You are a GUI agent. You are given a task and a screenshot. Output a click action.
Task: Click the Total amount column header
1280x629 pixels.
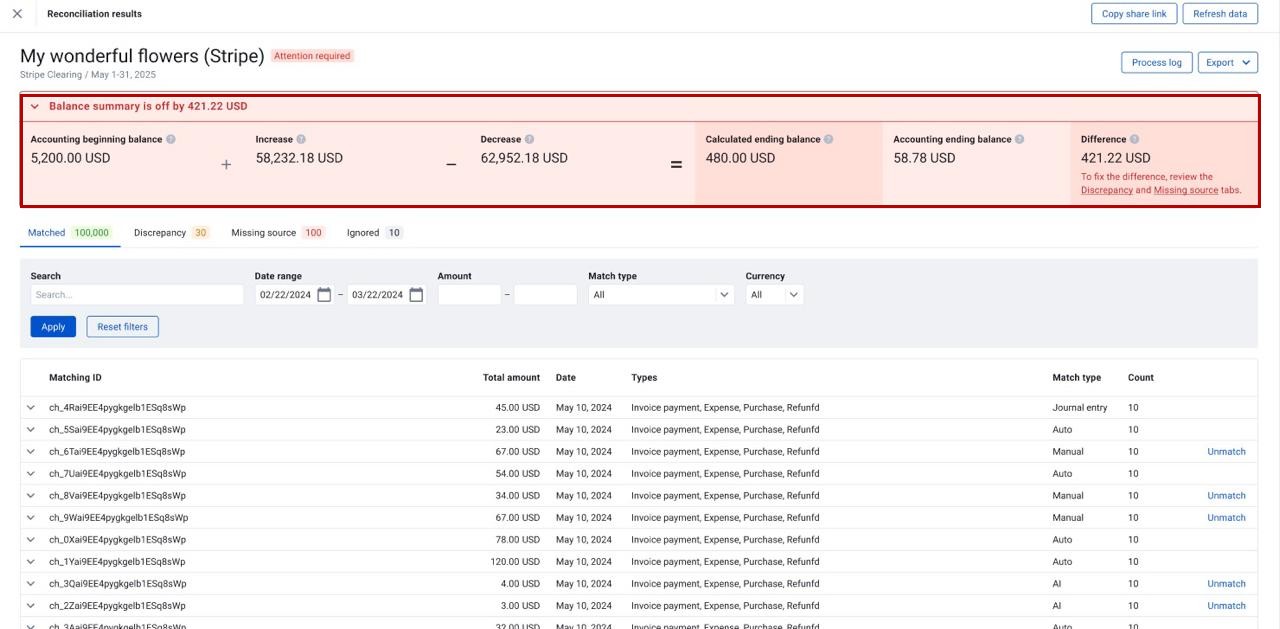pyautogui.click(x=511, y=378)
